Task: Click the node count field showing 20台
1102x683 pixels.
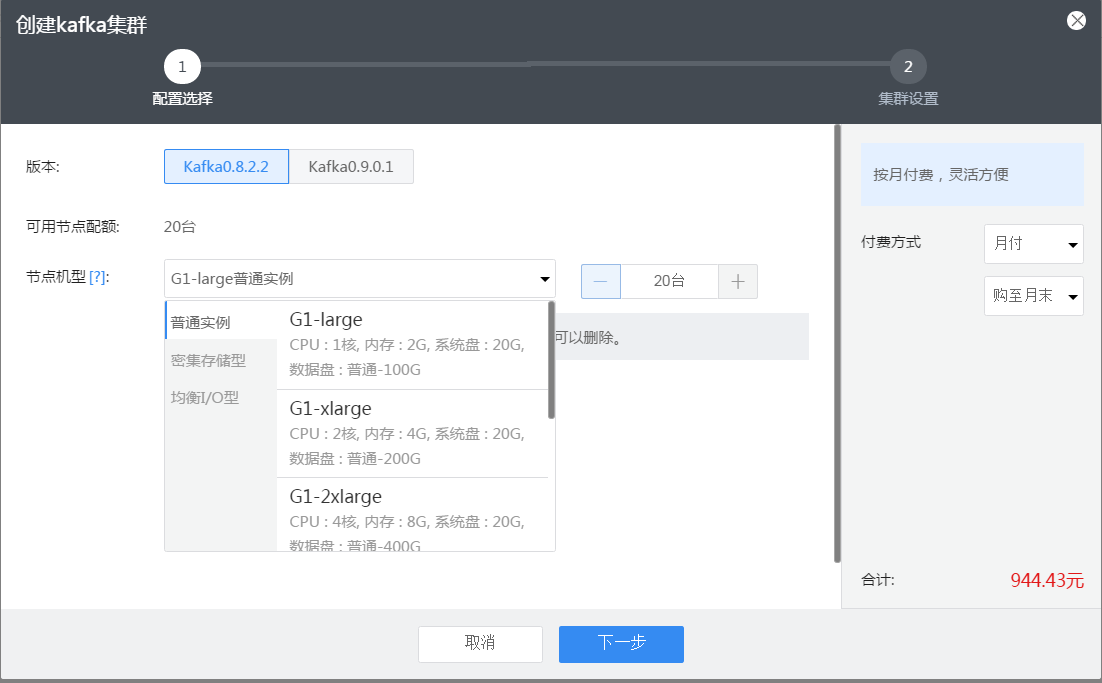Action: (669, 281)
